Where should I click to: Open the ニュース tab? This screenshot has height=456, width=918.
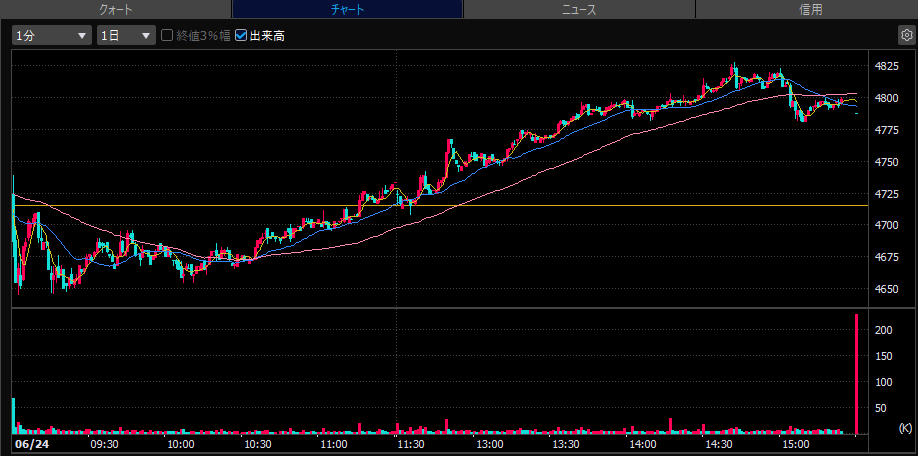tap(579, 9)
